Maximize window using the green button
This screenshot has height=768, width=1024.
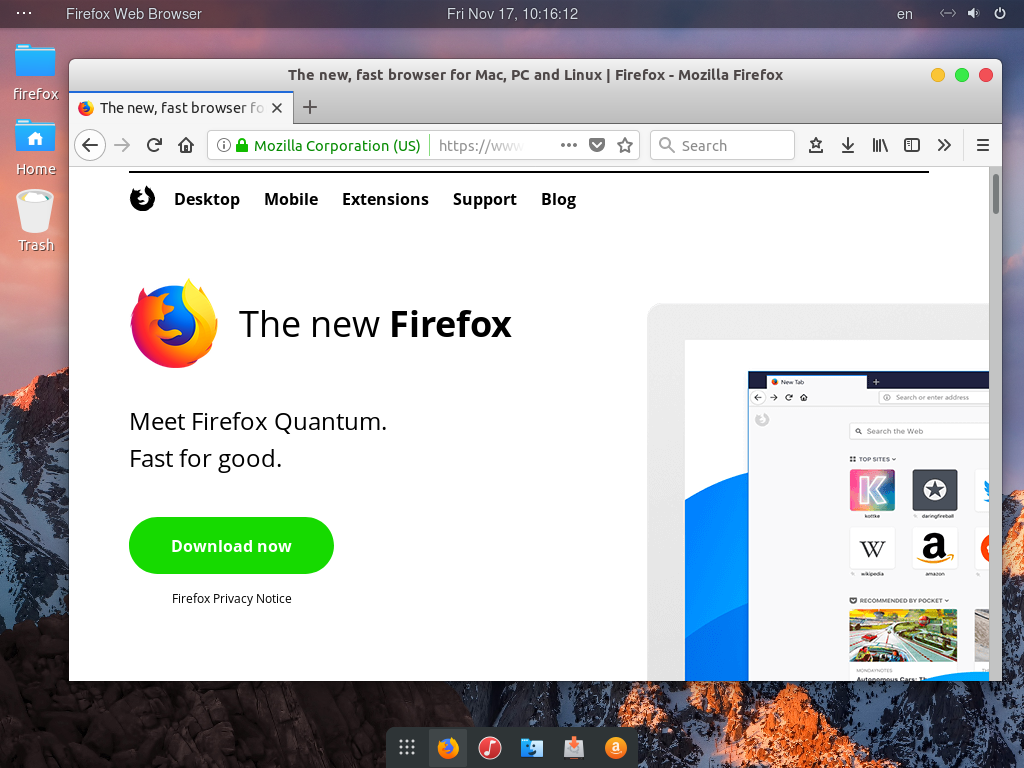click(962, 75)
